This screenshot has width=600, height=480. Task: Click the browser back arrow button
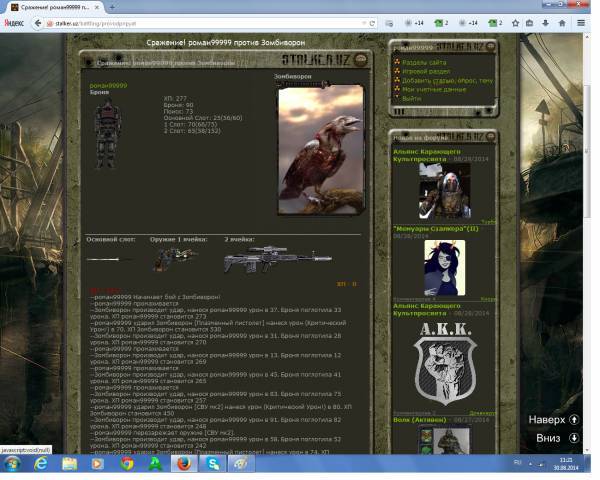point(38,23)
